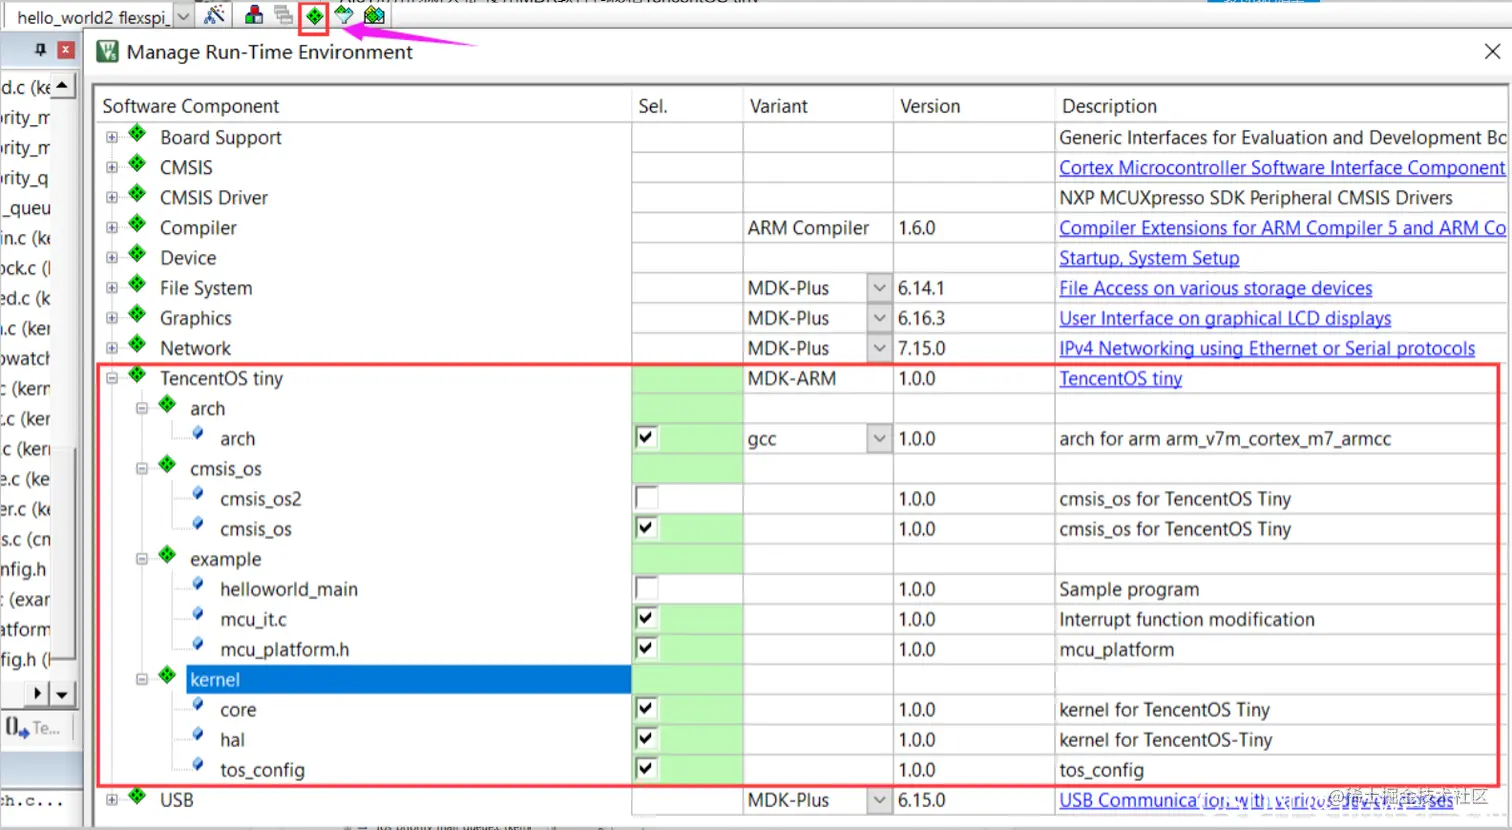This screenshot has height=830, width=1512.
Task: Open the hello_world2 flexspi target dropdown
Action: [183, 16]
